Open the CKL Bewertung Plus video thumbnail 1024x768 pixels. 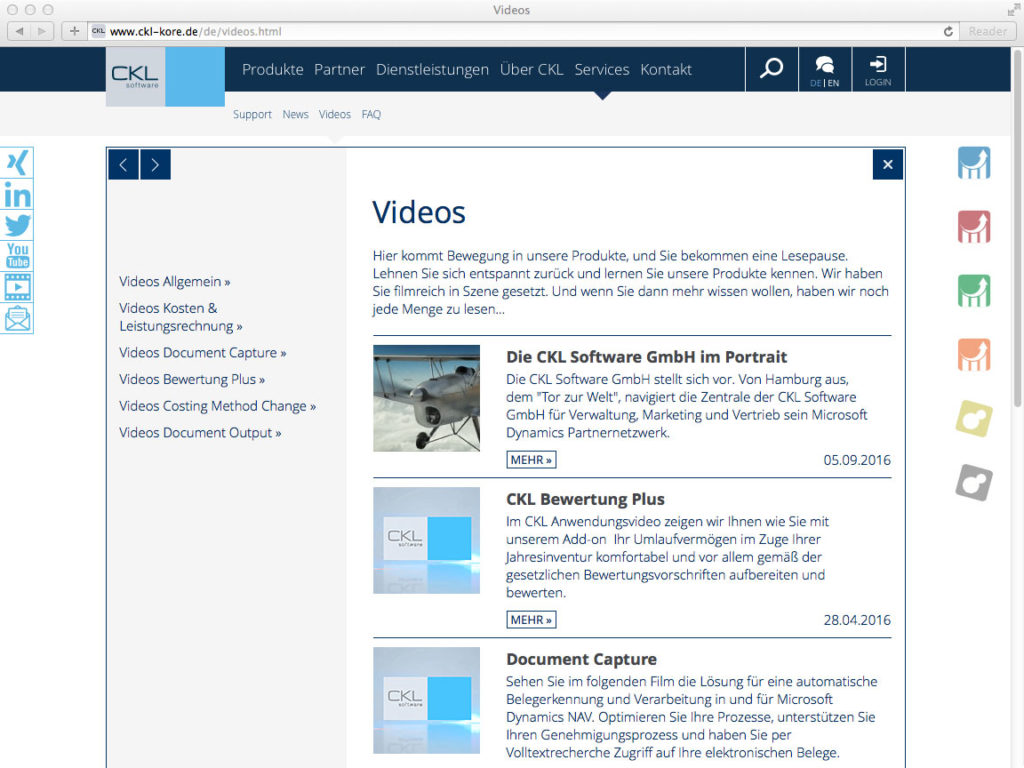(x=426, y=541)
